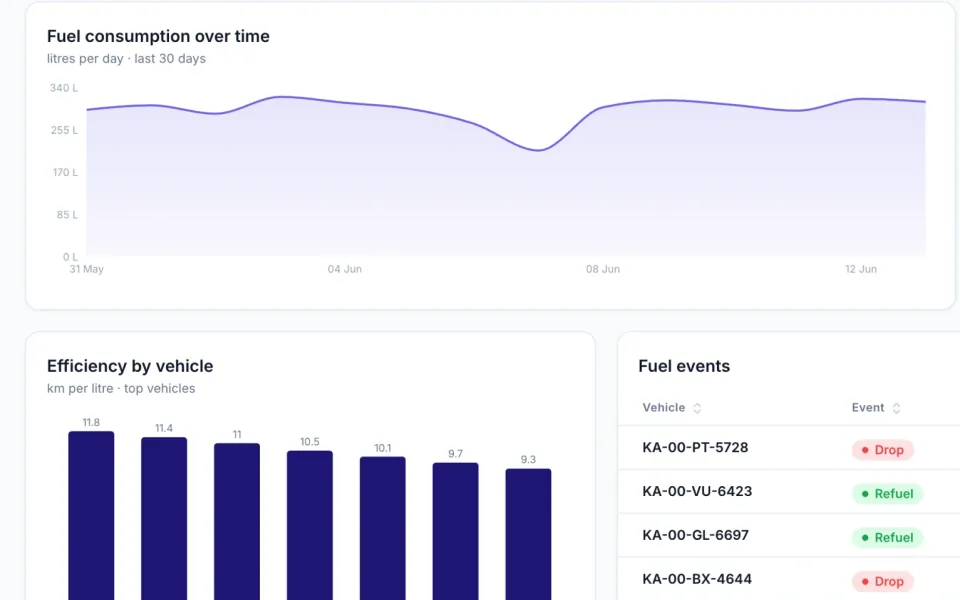Click the litres per day subtitle
960x600 pixels.
coord(126,59)
